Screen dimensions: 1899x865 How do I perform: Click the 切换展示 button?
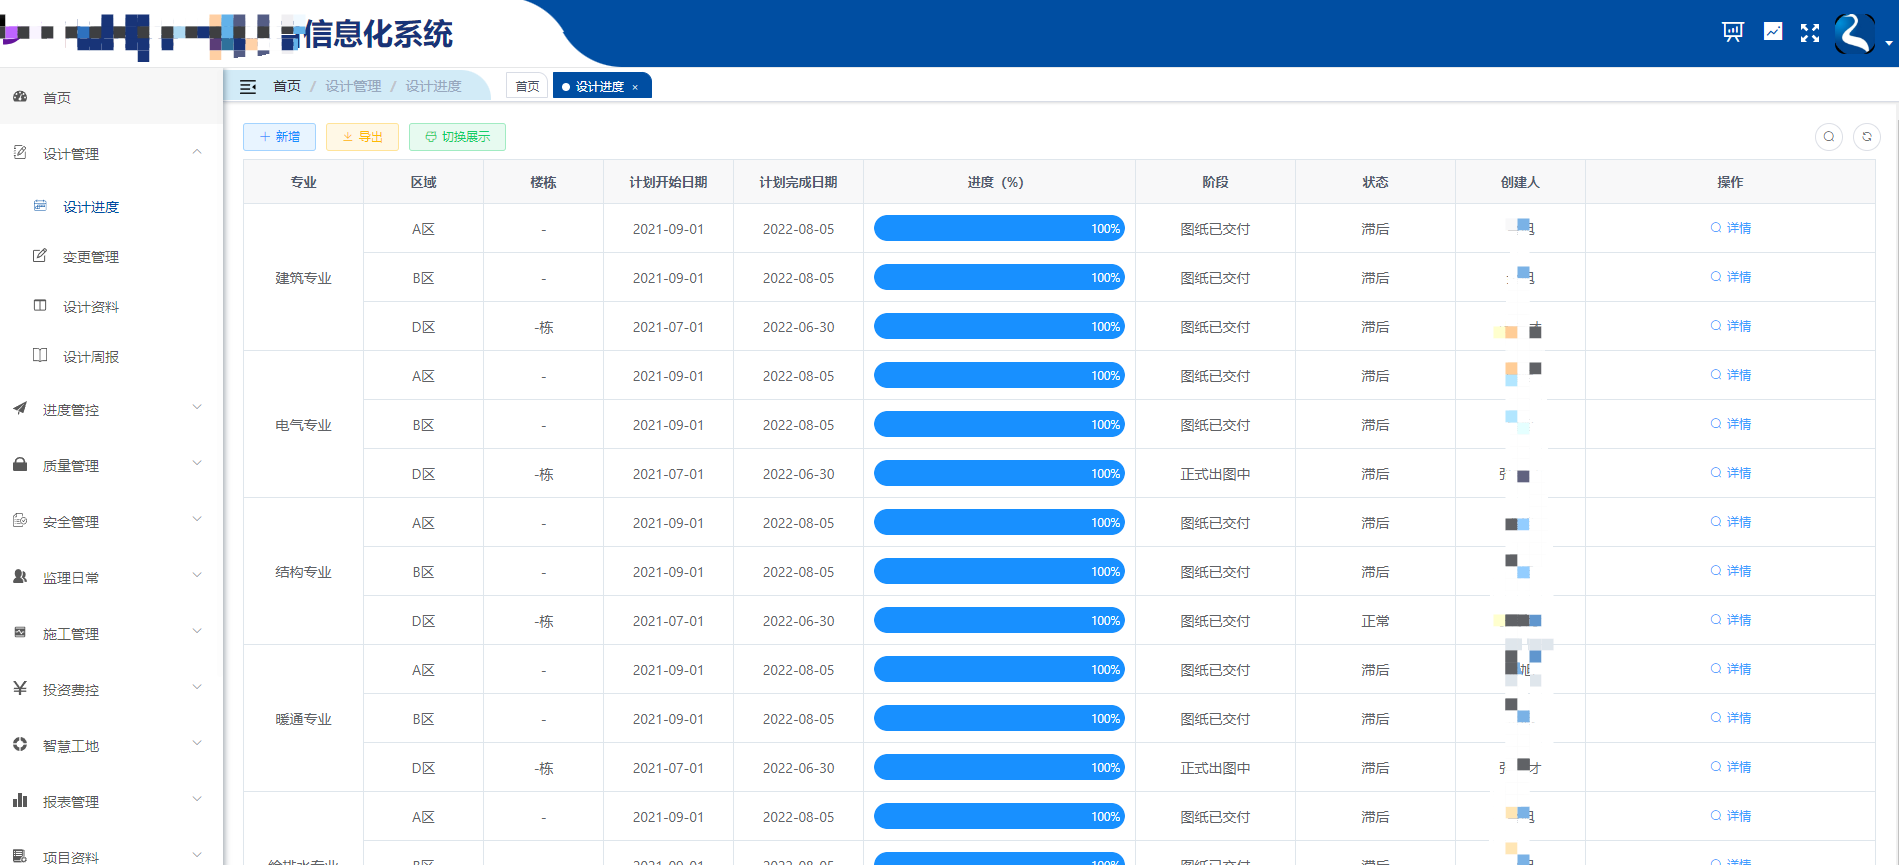click(457, 137)
